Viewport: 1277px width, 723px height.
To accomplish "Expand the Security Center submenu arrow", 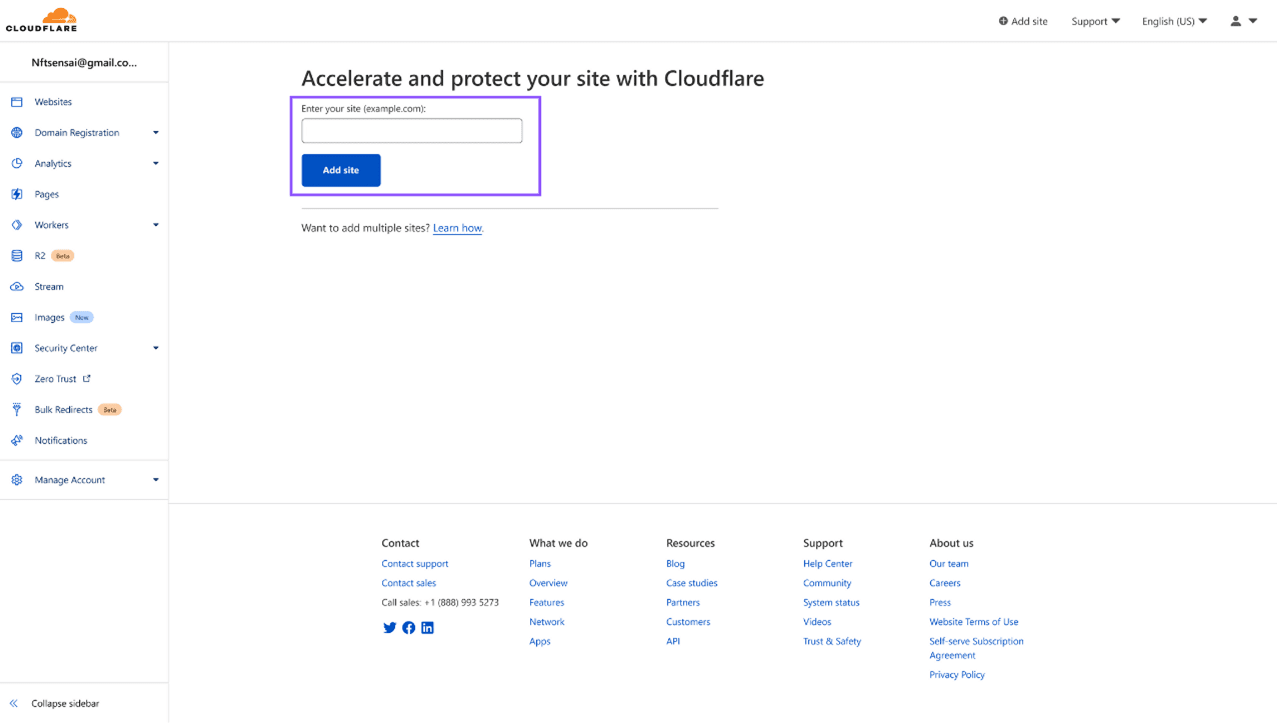I will click(155, 348).
